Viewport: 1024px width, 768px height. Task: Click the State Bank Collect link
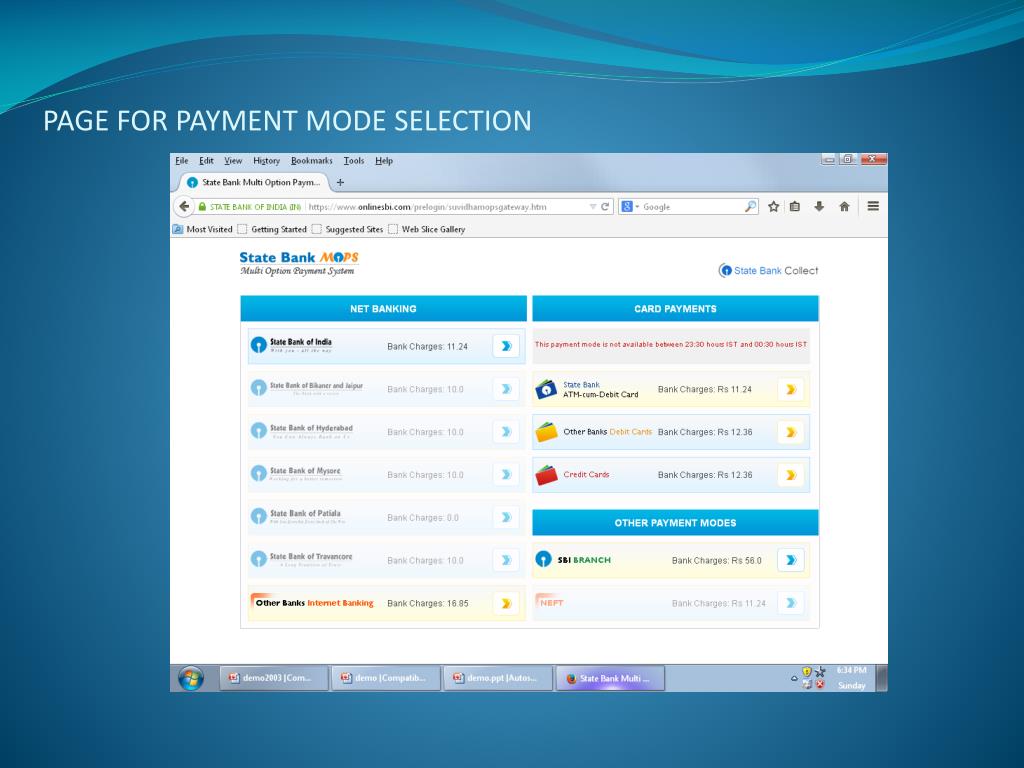pyautogui.click(x=769, y=270)
